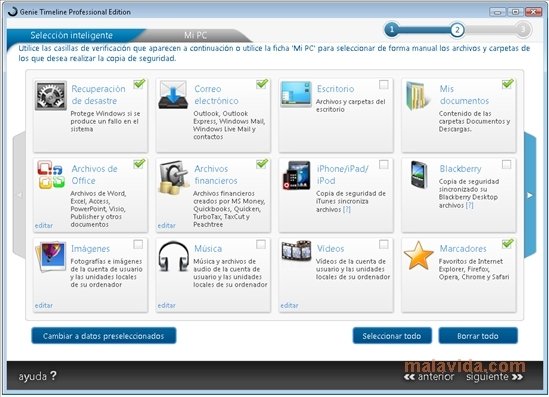Check the Imágenes checkbox
The image size is (549, 397).
pos(138,244)
